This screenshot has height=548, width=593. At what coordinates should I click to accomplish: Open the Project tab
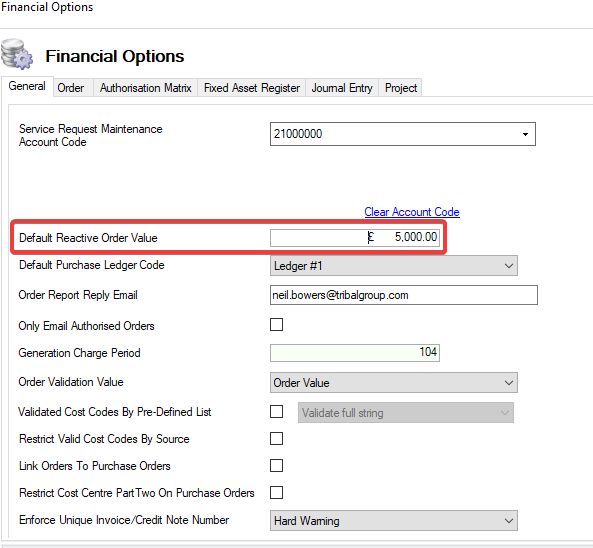tap(401, 88)
